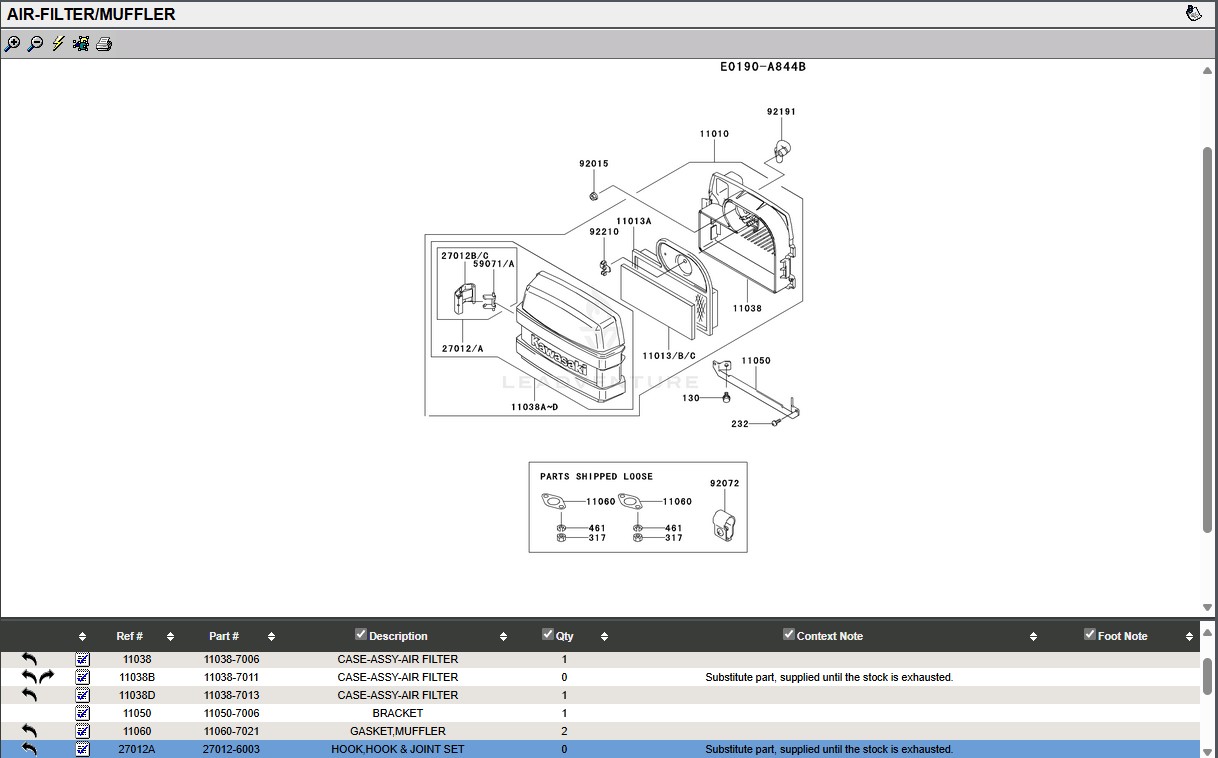Click the zoom out magnifier icon
1218x758 pixels.
[x=35, y=44]
